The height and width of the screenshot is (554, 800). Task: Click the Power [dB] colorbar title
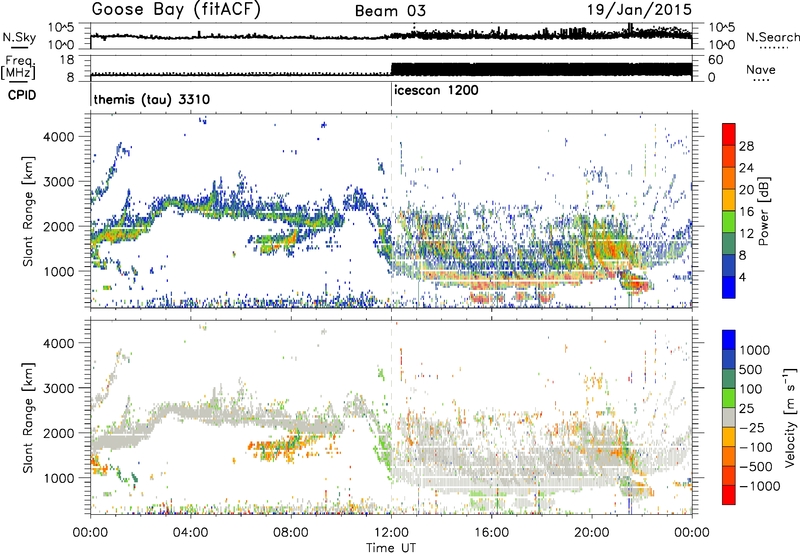763,211
